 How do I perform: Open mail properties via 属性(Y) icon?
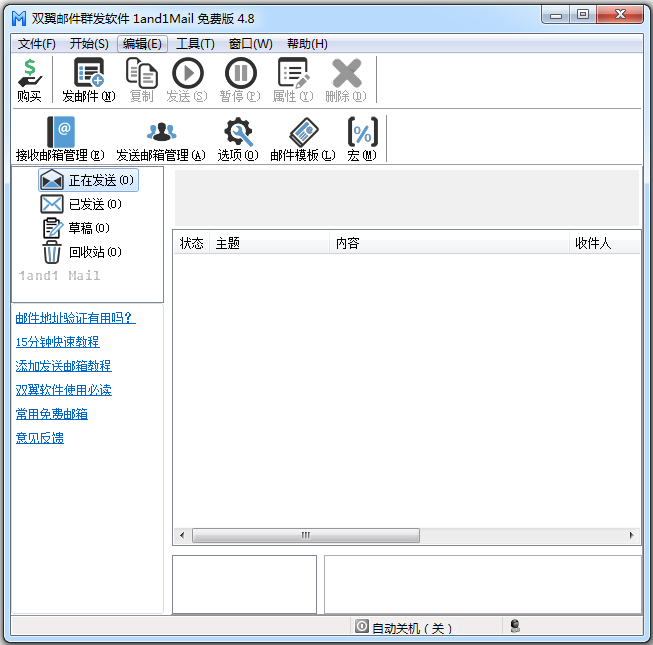point(293,80)
